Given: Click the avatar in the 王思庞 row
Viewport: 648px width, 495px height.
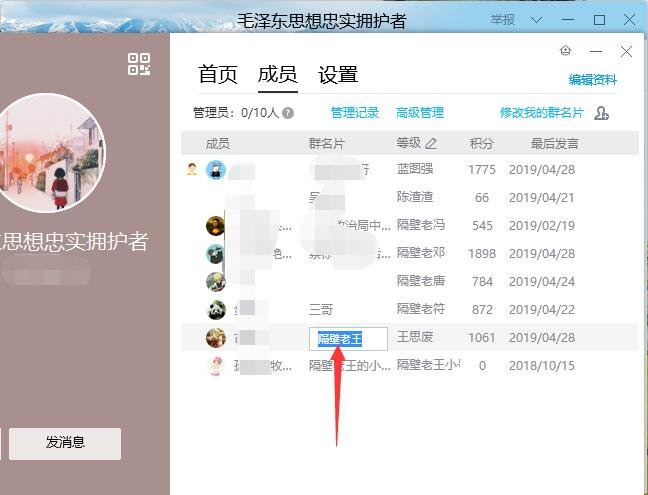Looking at the screenshot, I should point(216,338).
